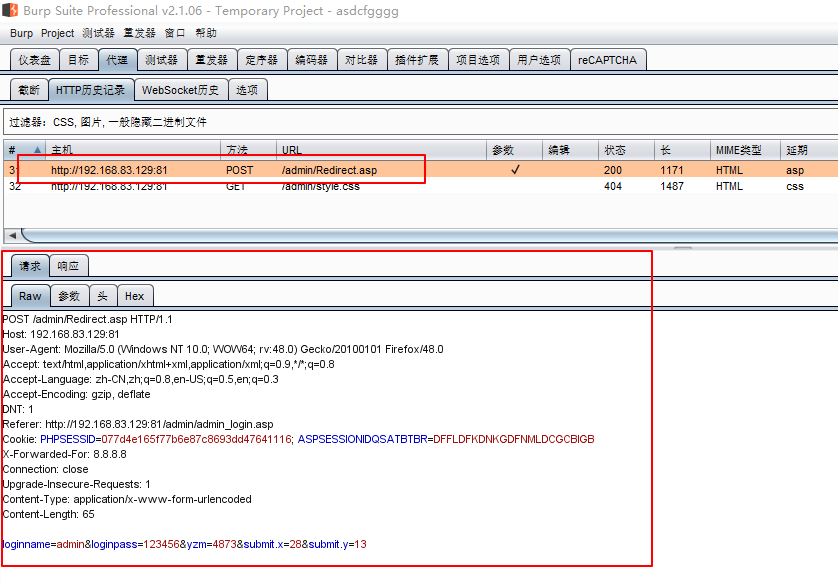
Task: Open the WebSocket历史 history tab
Action: pos(181,89)
